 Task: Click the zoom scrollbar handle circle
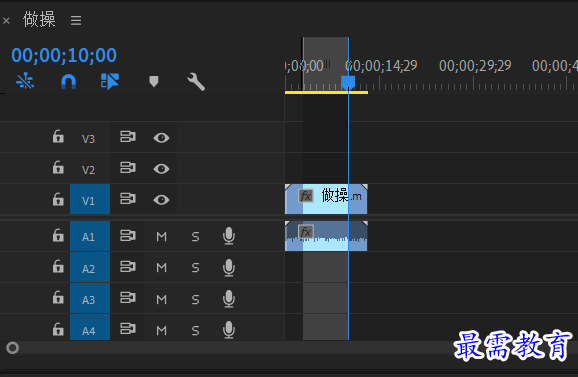13,348
